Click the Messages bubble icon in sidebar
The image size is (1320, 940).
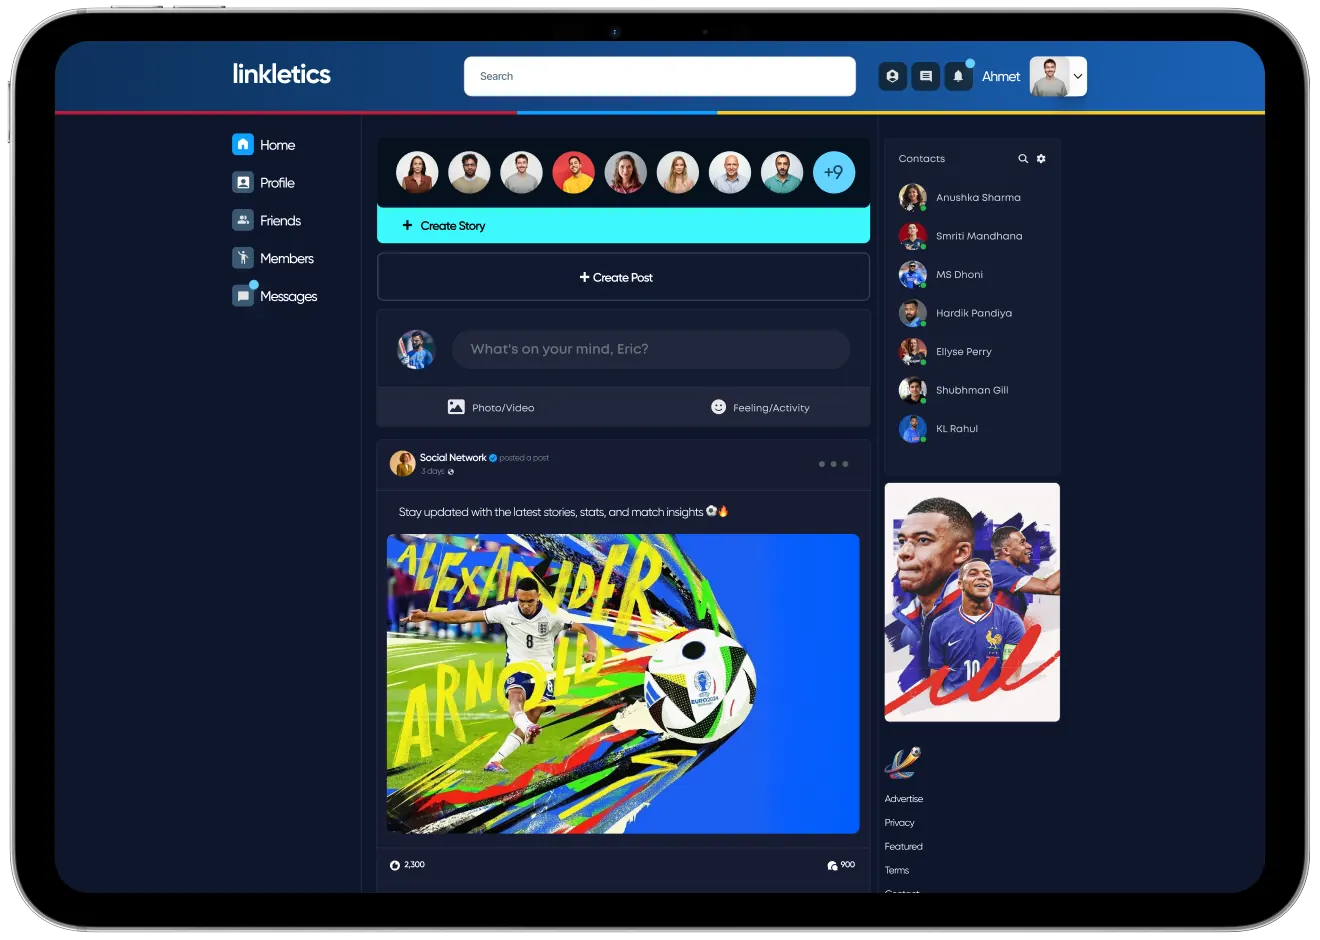click(x=243, y=296)
